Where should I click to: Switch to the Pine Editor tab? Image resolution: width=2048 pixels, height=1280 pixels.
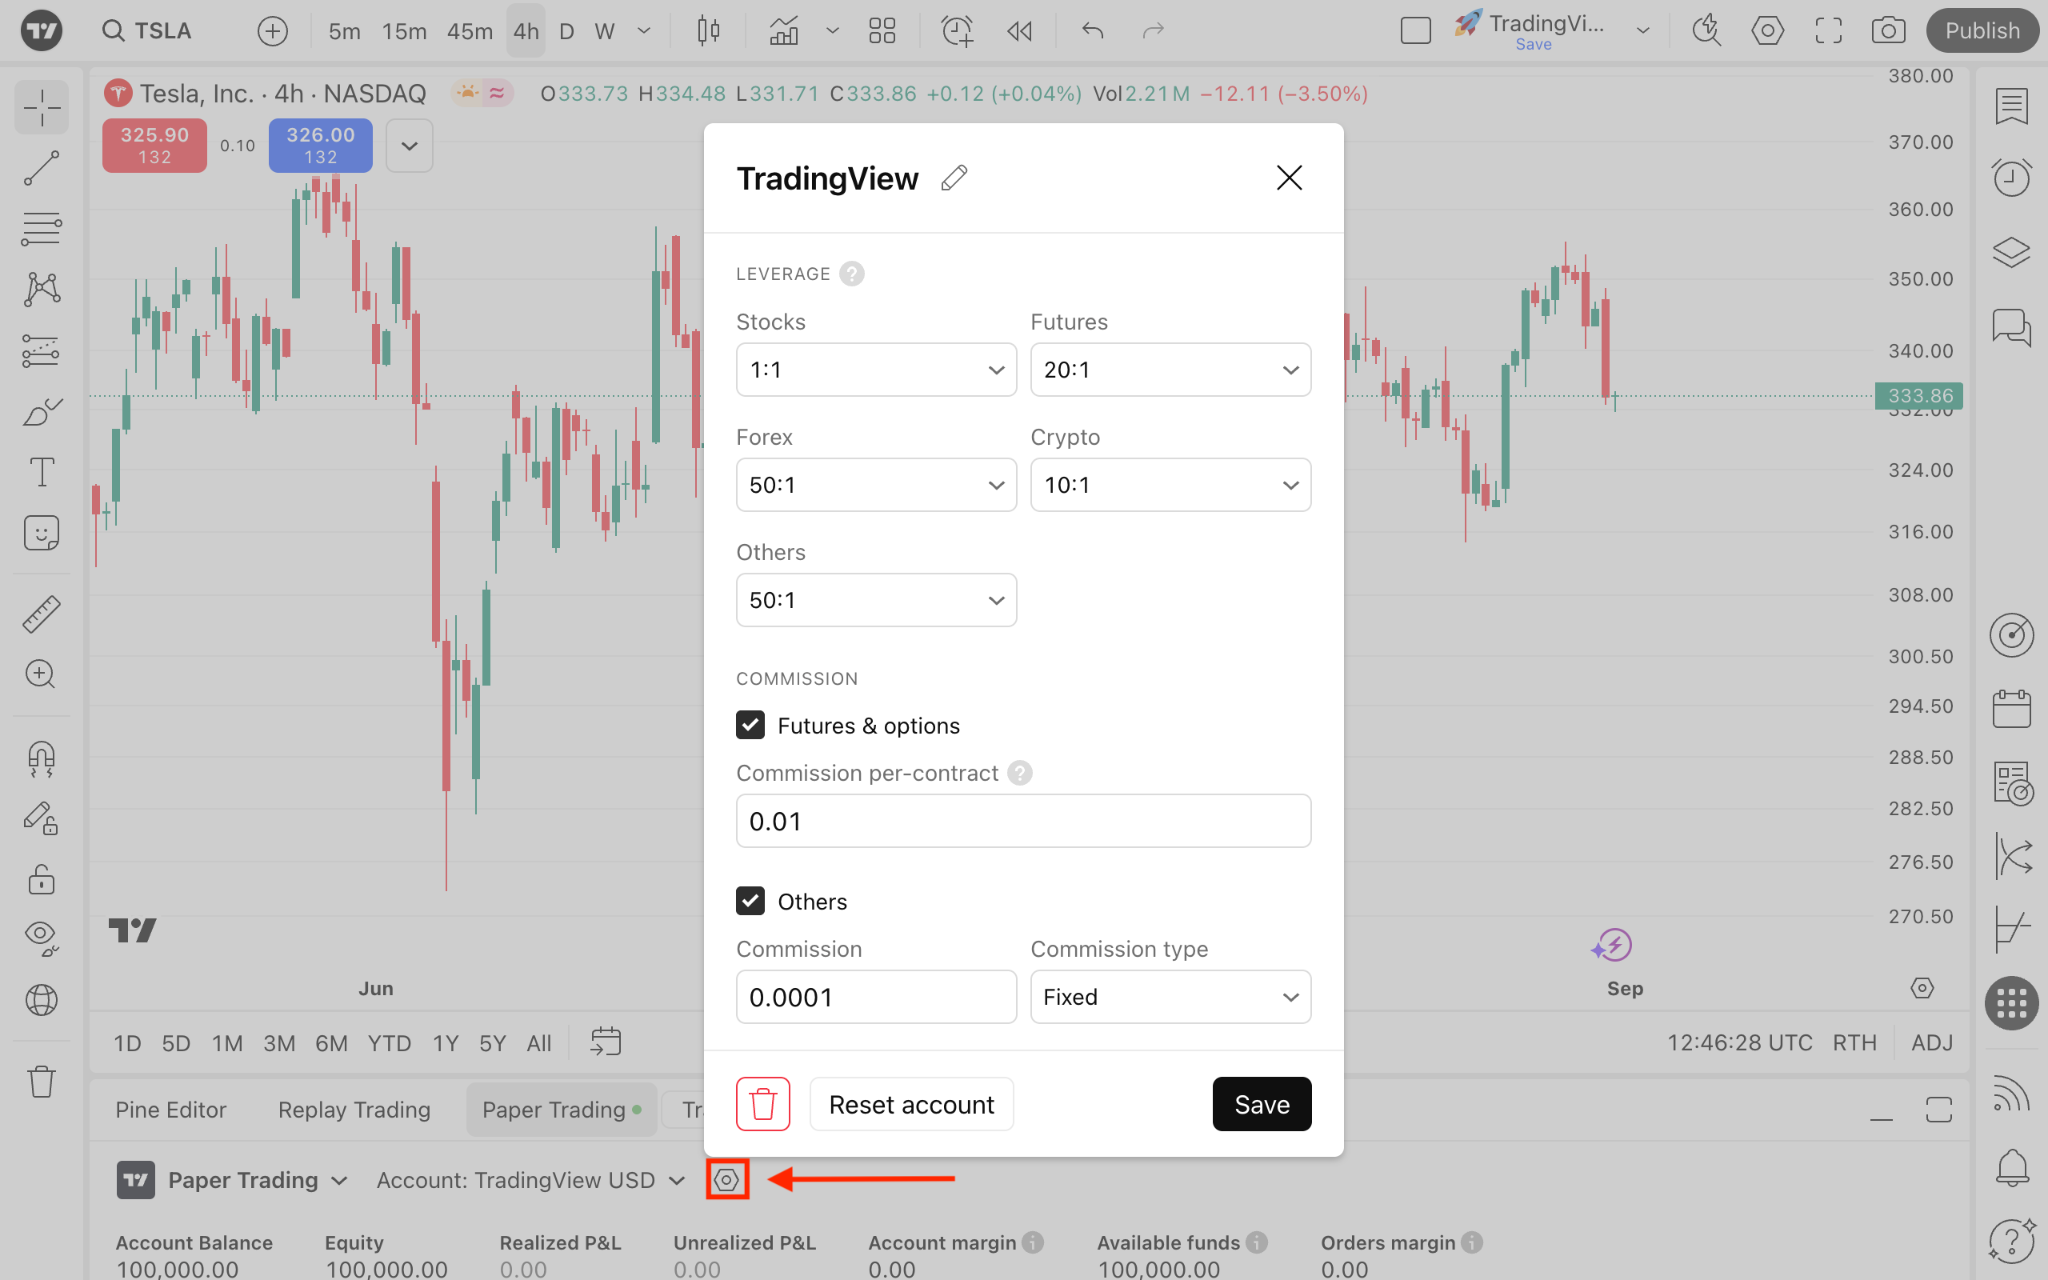pyautogui.click(x=170, y=1110)
